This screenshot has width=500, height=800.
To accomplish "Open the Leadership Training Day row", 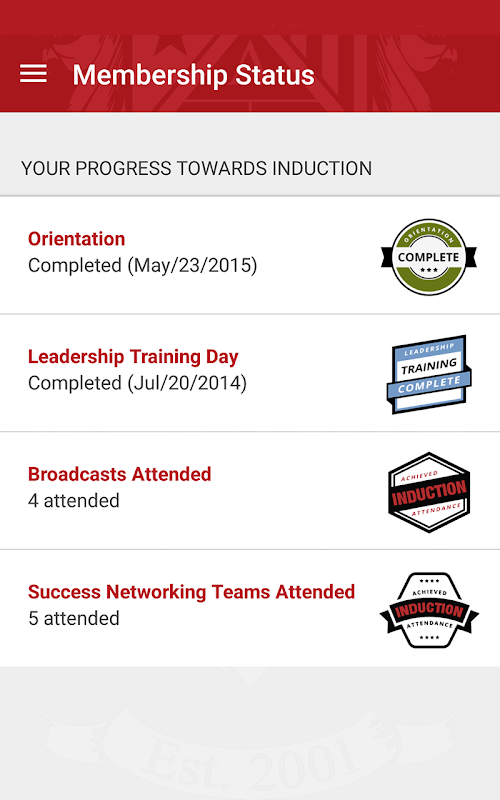I will (x=250, y=373).
